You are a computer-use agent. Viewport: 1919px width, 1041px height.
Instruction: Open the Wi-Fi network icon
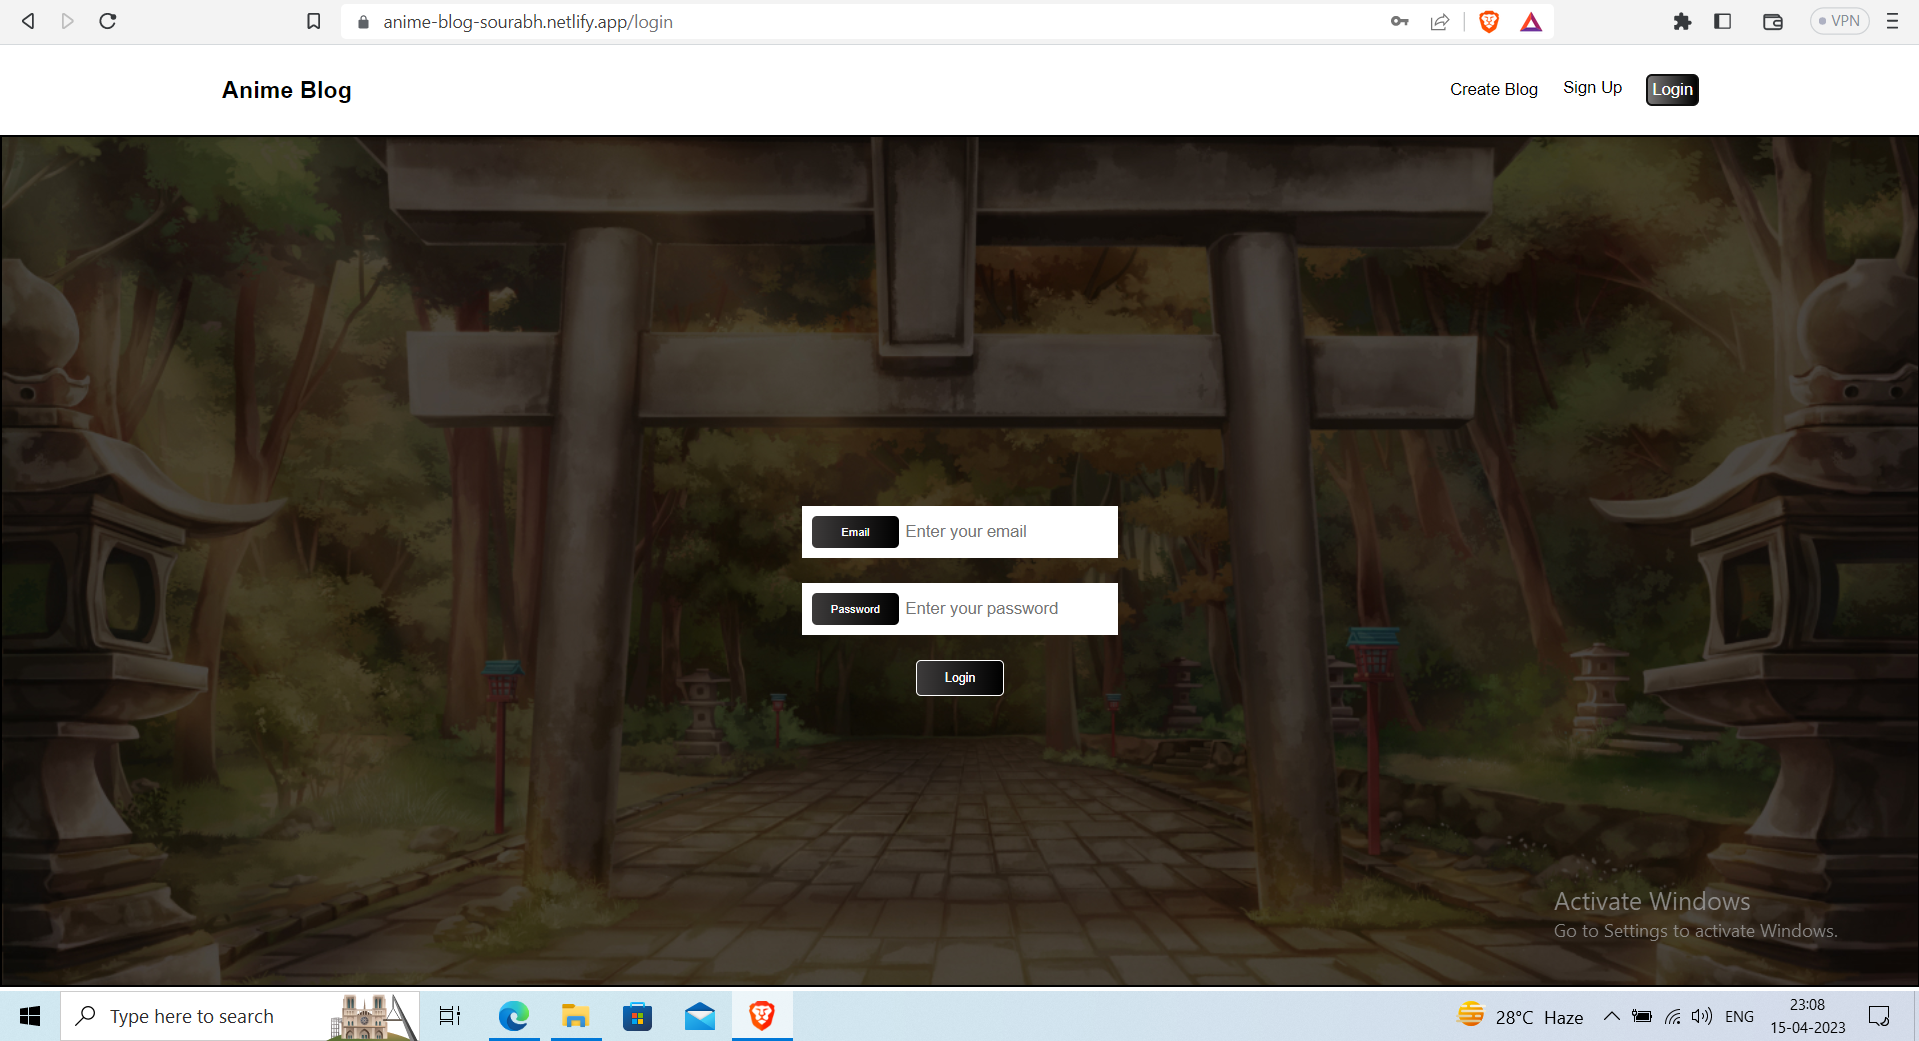pyautogui.click(x=1673, y=1016)
